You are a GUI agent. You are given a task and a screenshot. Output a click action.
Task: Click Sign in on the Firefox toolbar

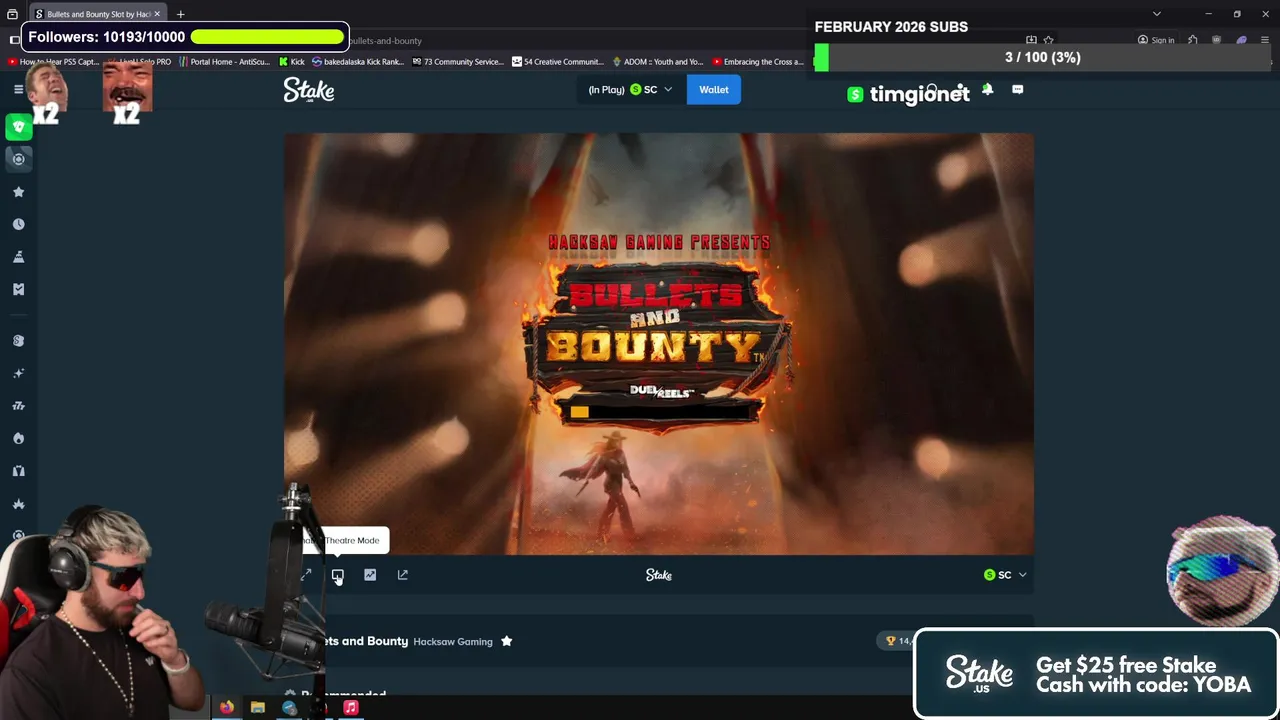(x=1156, y=40)
